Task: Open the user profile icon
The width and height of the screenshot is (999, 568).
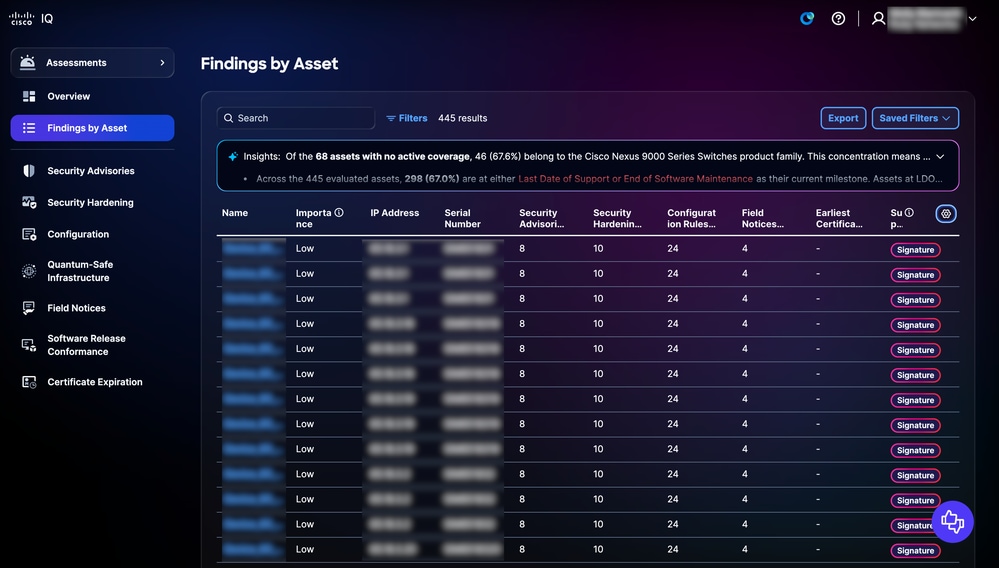Action: pyautogui.click(x=879, y=18)
